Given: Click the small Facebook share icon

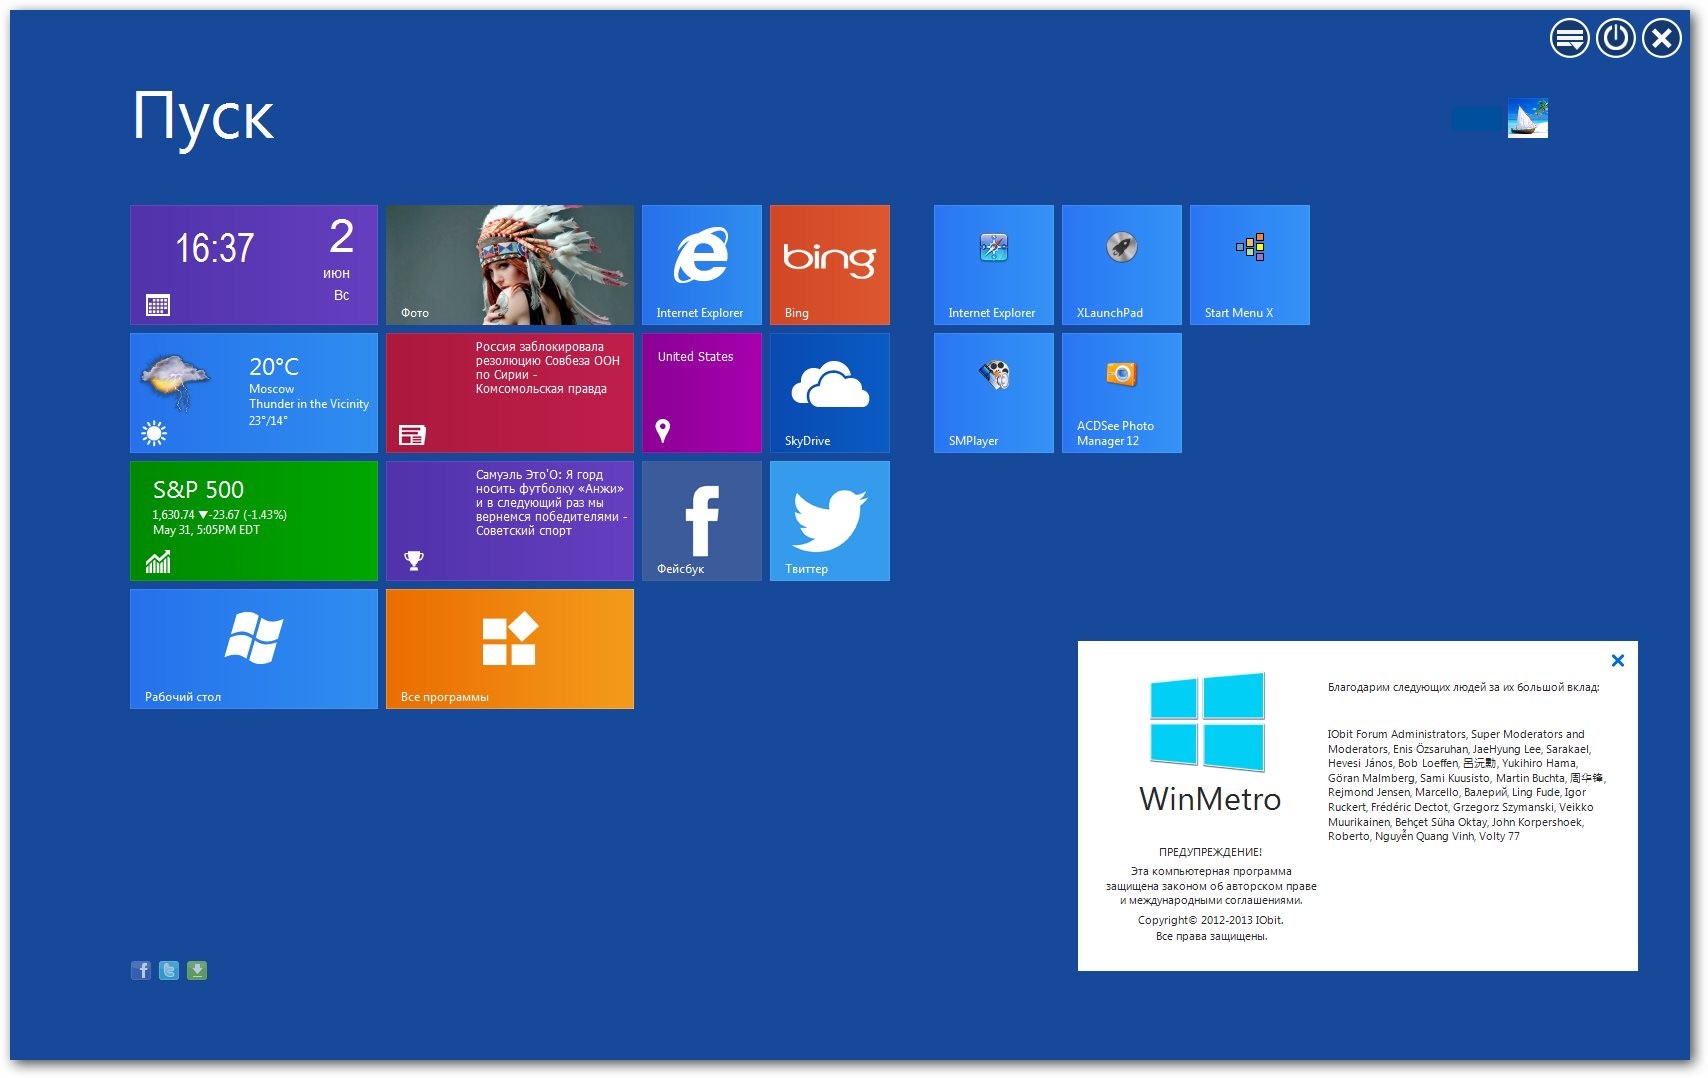Looking at the screenshot, I should 141,970.
